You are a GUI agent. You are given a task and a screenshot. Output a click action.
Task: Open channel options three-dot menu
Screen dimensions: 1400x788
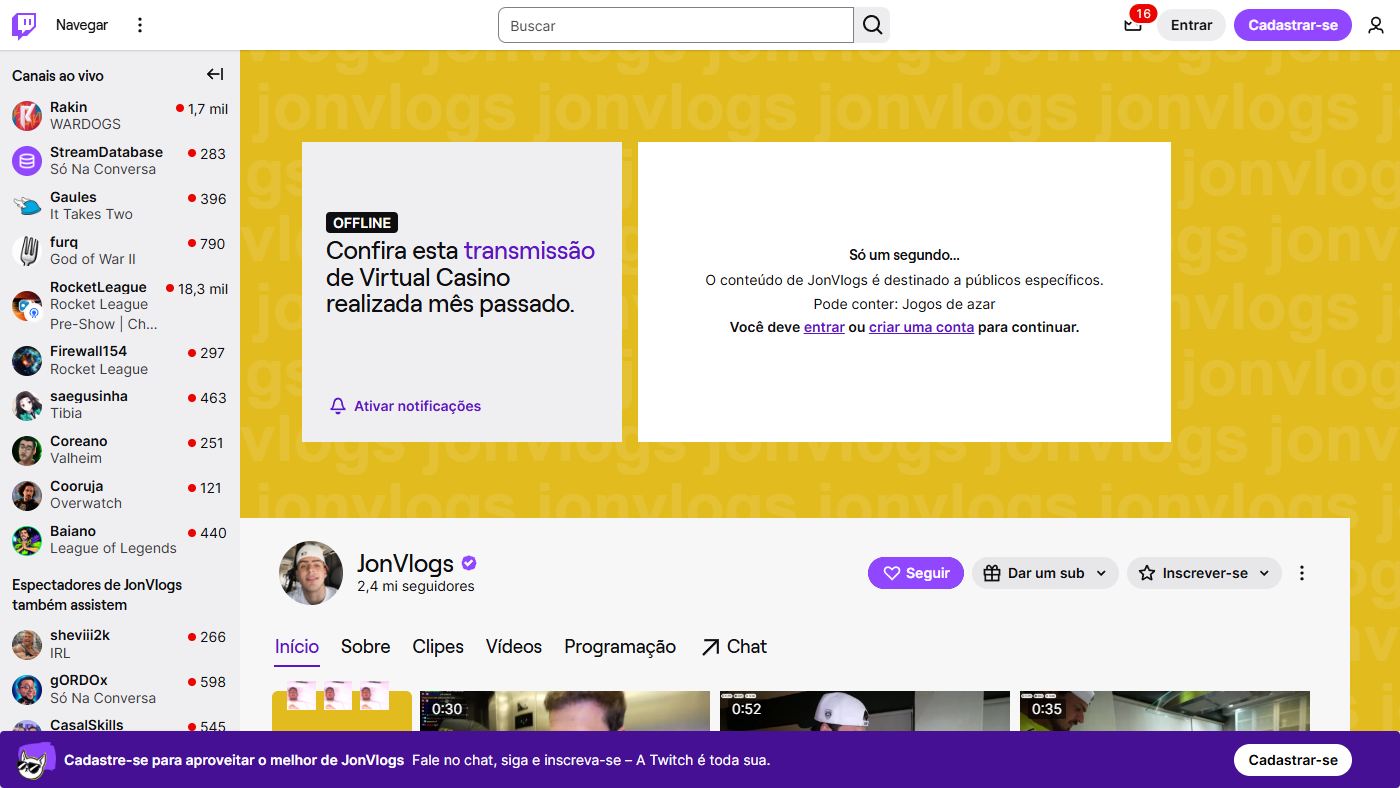(x=1302, y=573)
